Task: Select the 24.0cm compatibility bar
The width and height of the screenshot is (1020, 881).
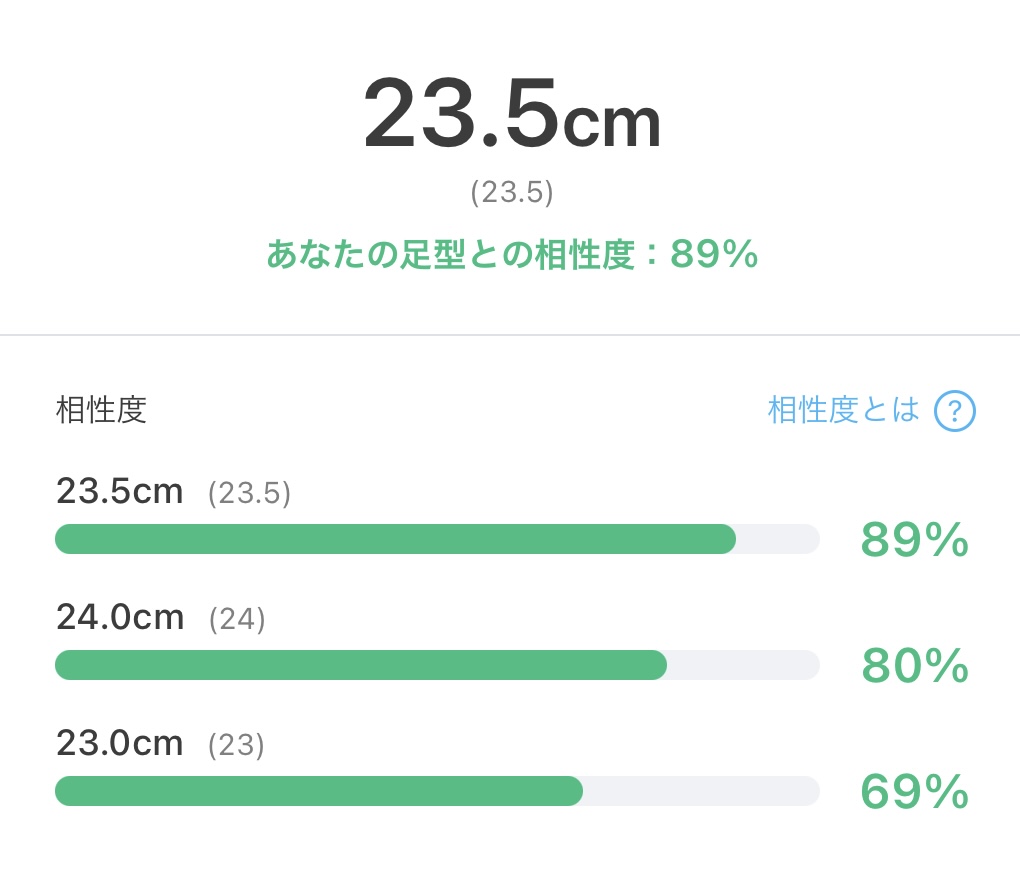Action: pyautogui.click(x=437, y=665)
